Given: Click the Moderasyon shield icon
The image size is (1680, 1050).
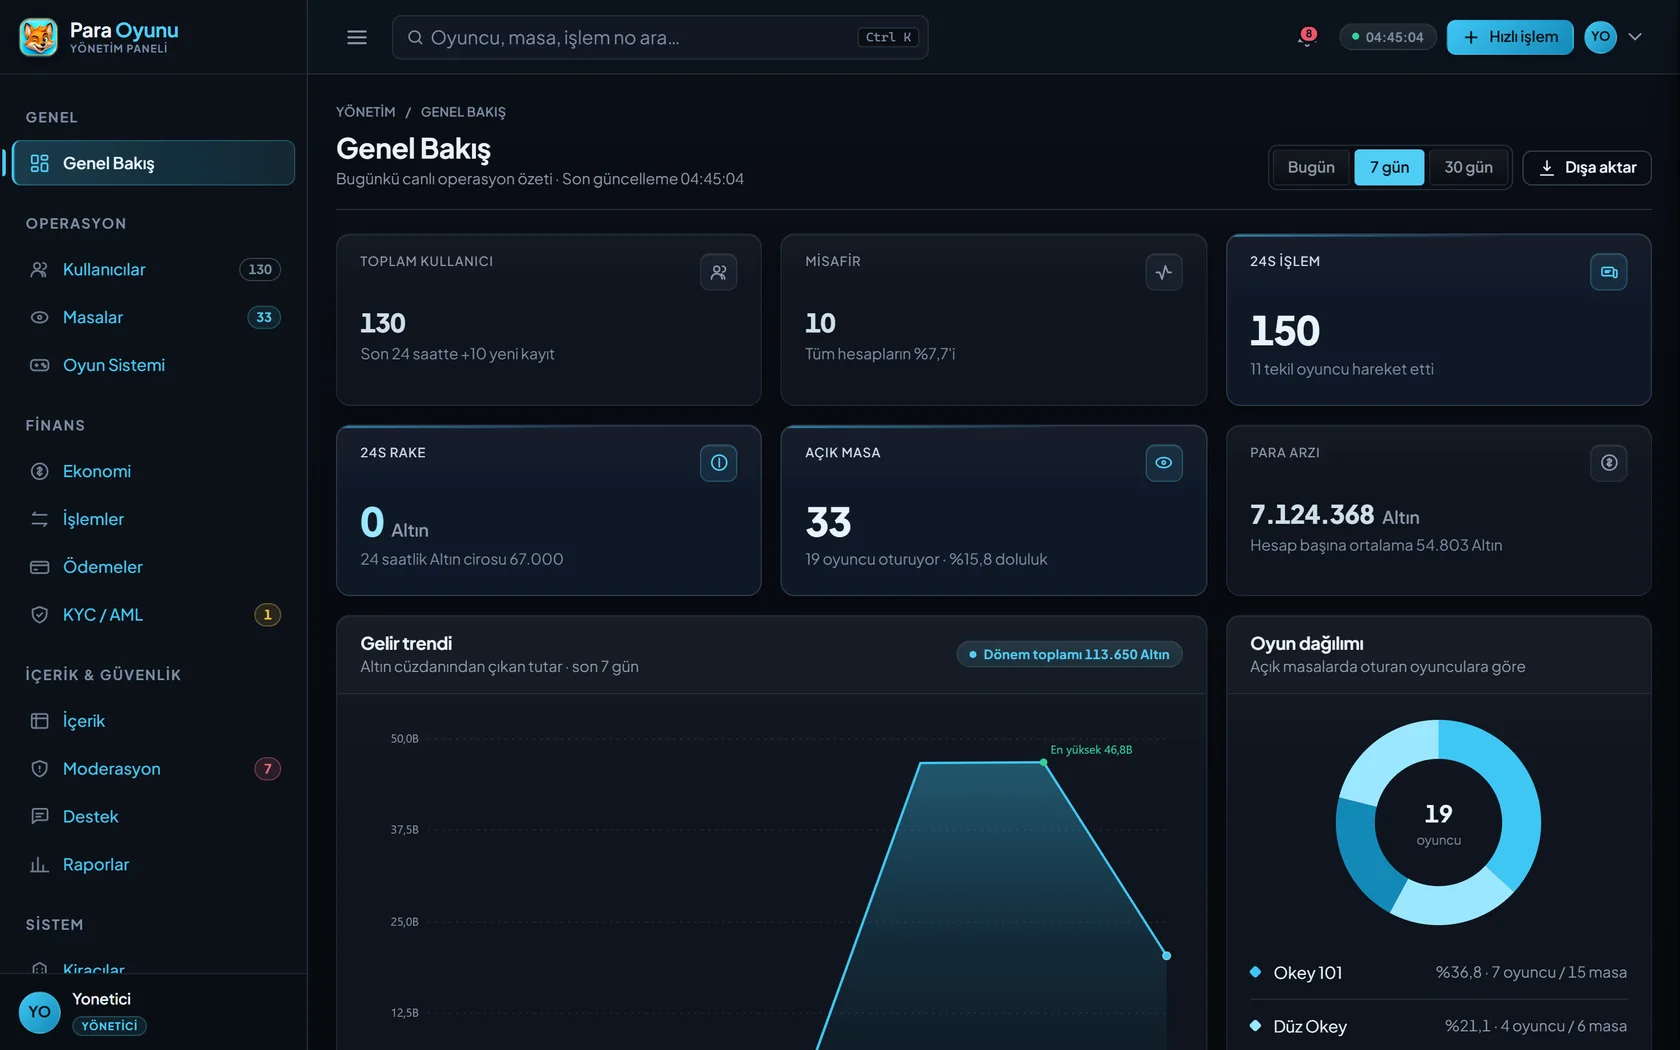Looking at the screenshot, I should [x=40, y=769].
